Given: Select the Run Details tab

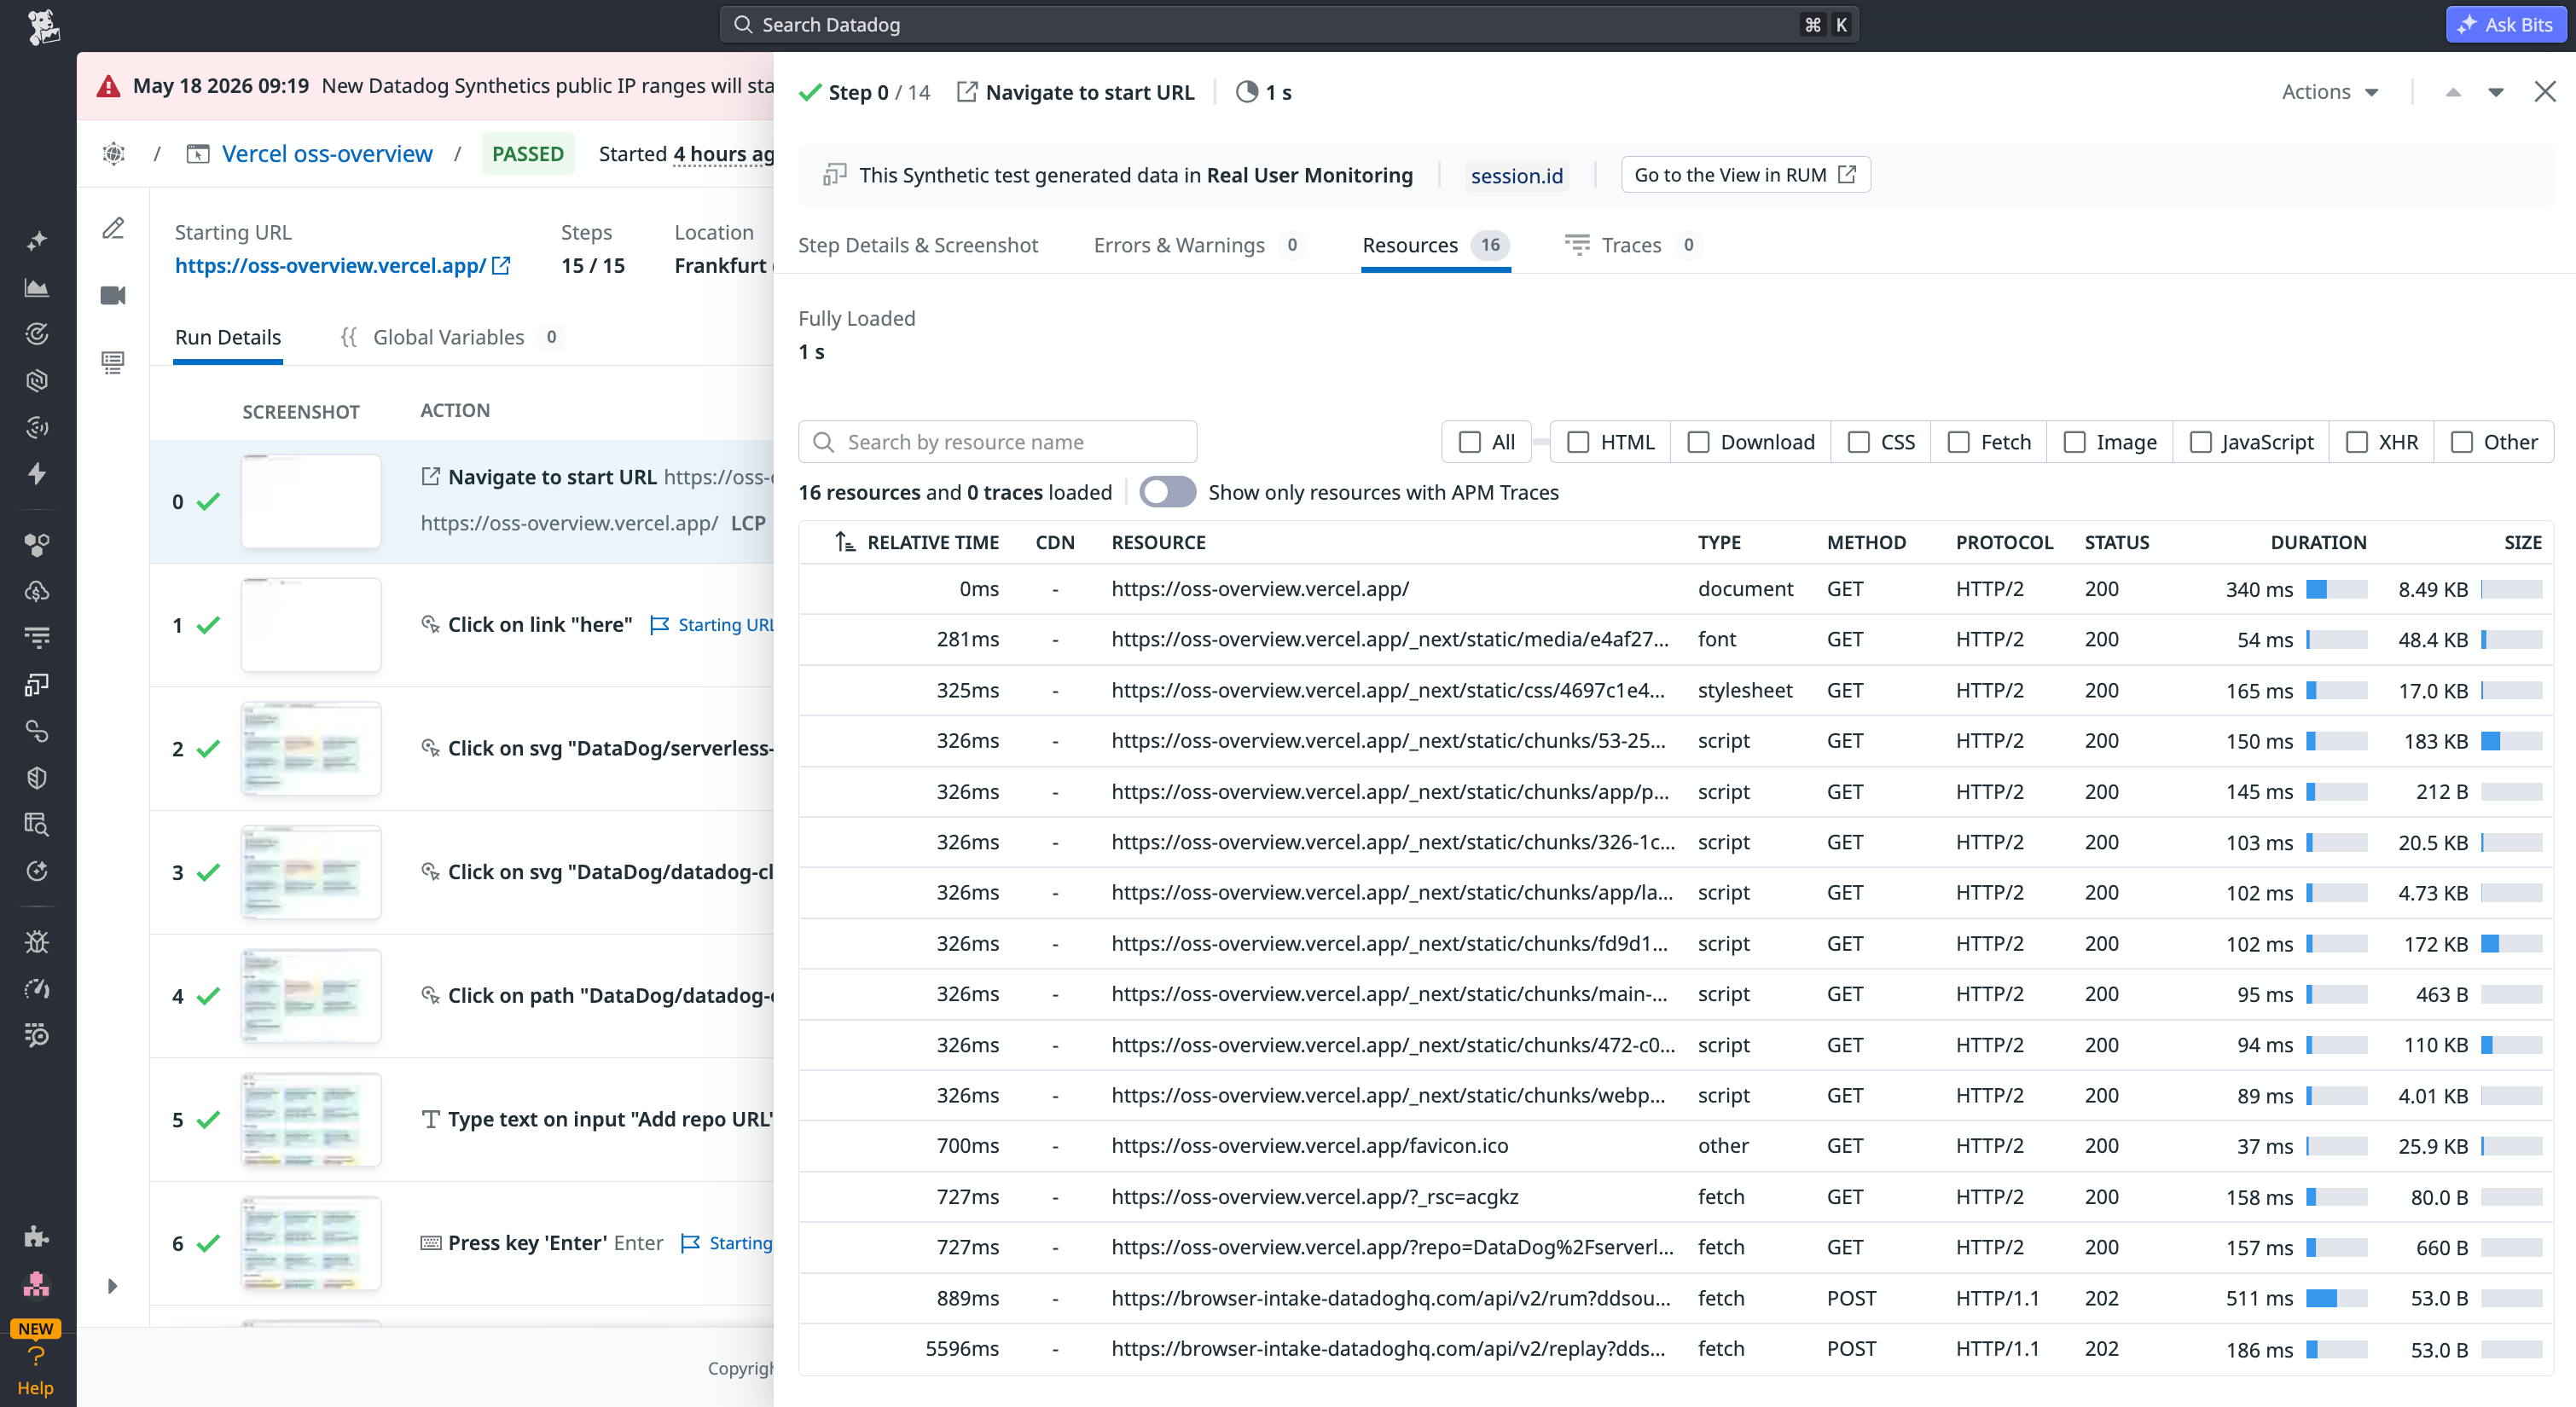Looking at the screenshot, I should [228, 337].
